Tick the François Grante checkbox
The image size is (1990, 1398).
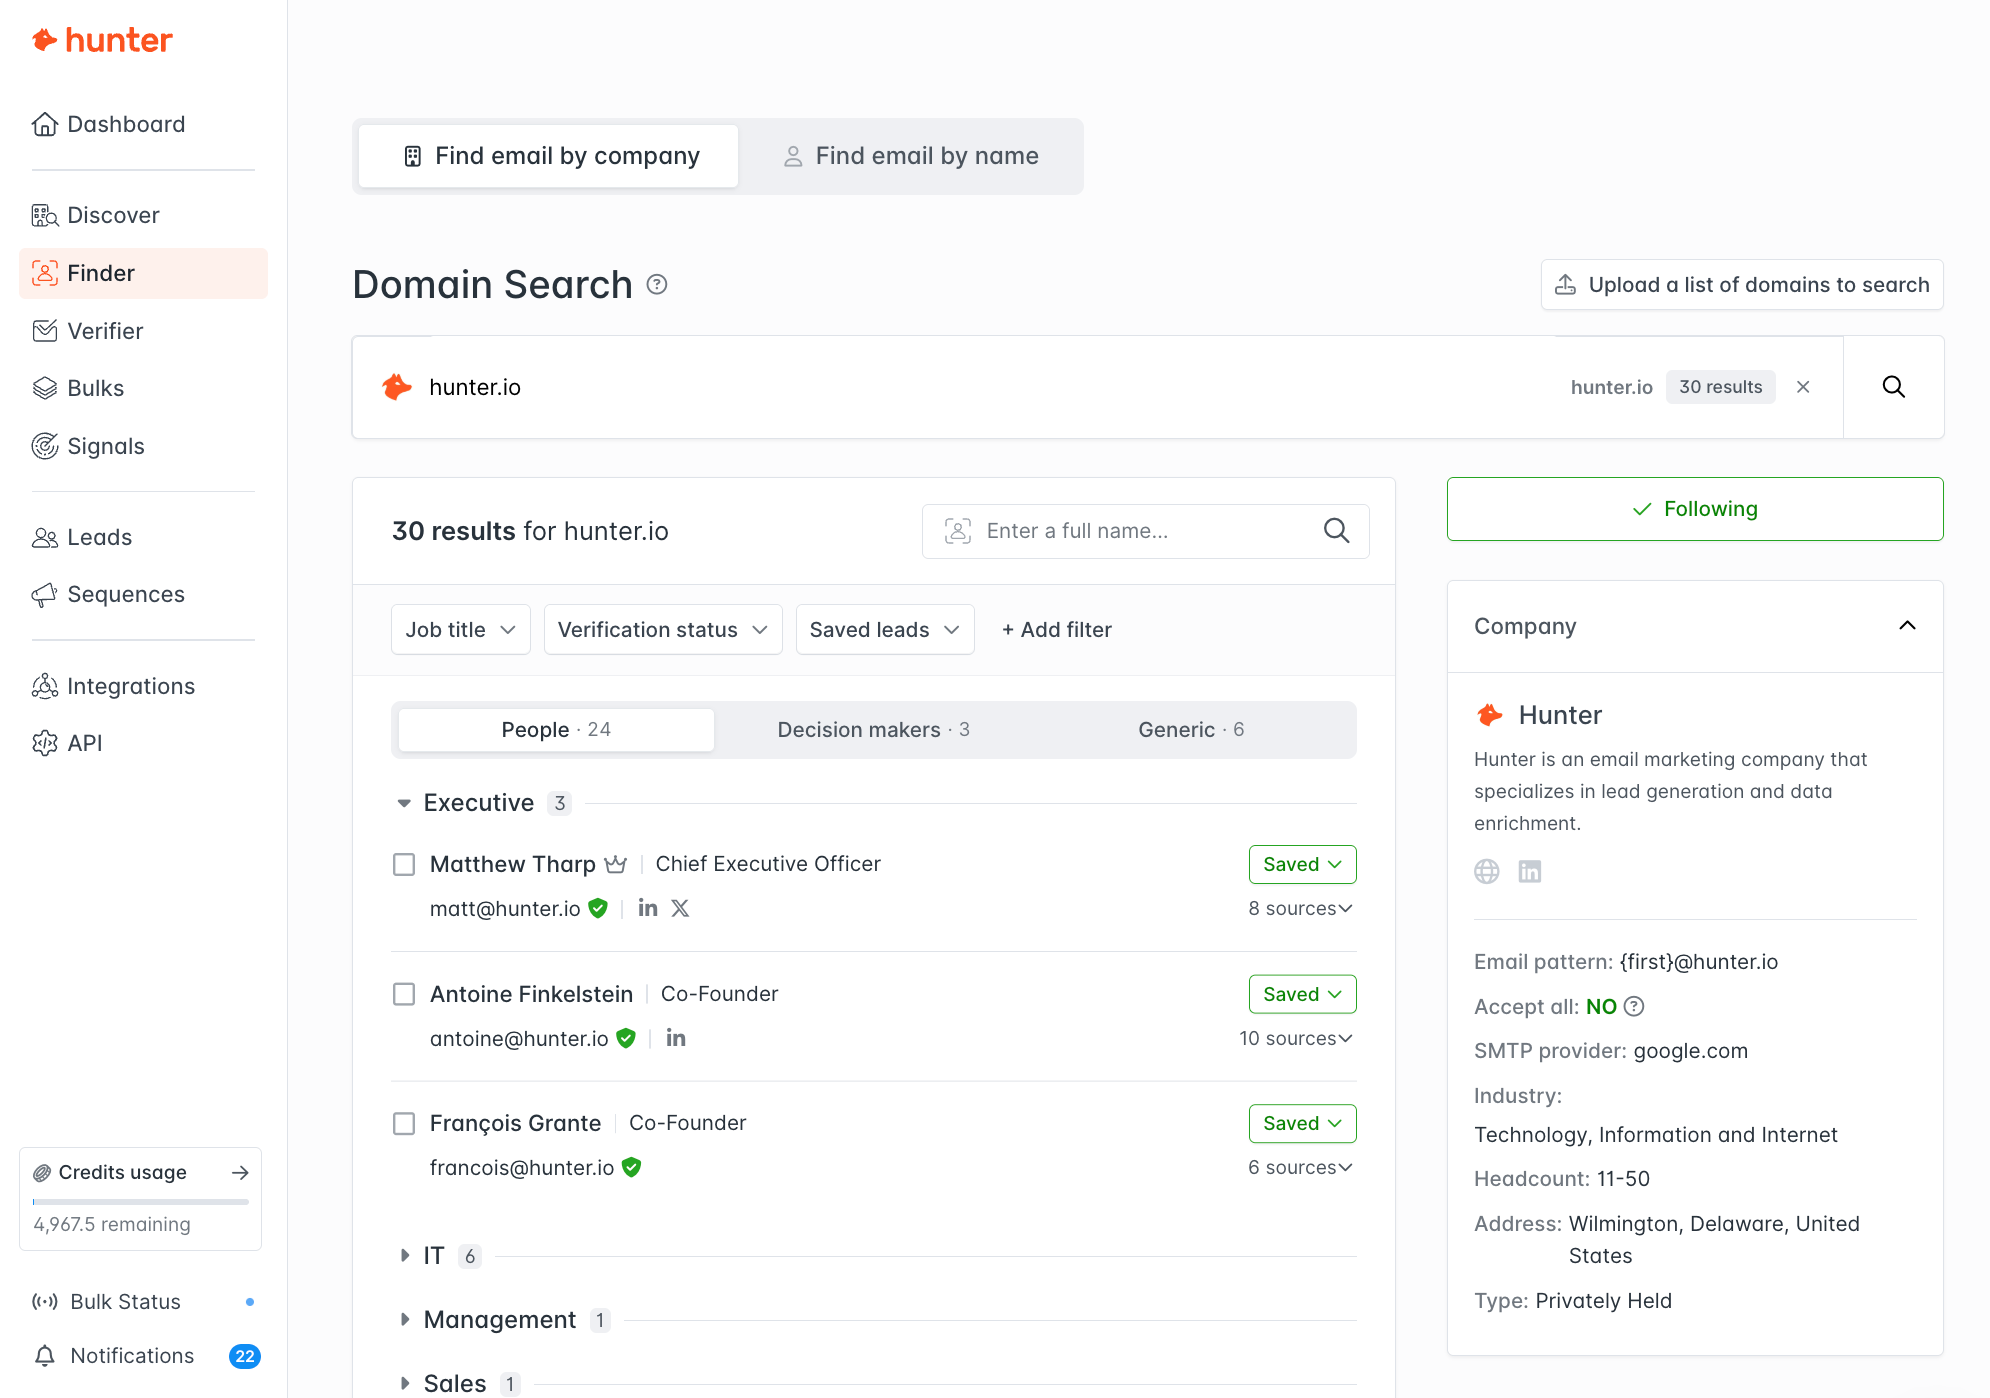404,1123
